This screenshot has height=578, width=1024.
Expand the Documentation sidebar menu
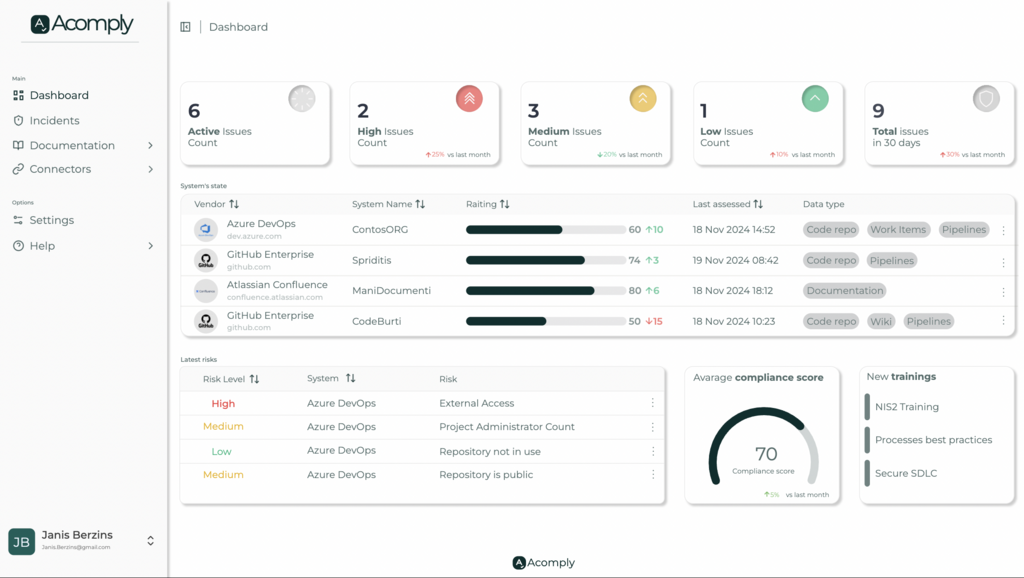tap(150, 146)
